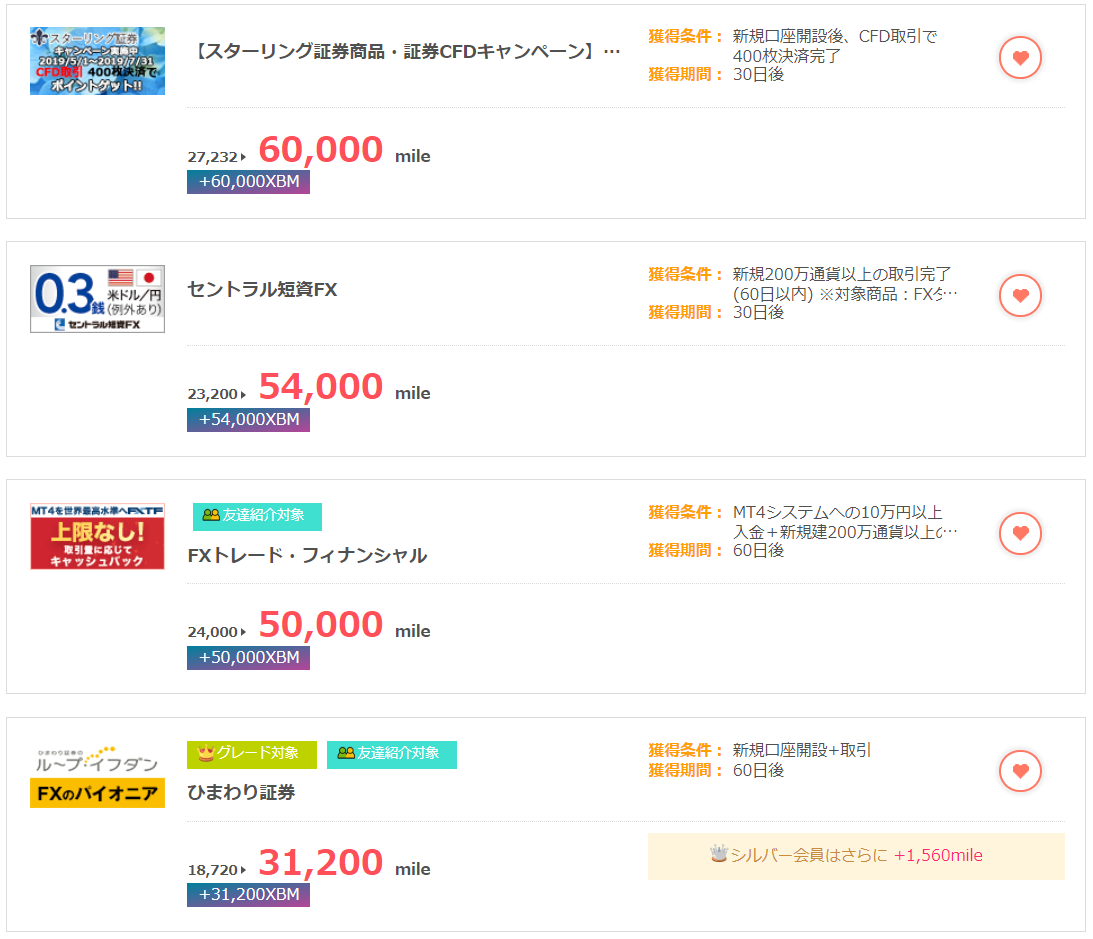Click the FXTF 上限なし banner image
The height and width of the screenshot is (939, 1093).
(97, 536)
